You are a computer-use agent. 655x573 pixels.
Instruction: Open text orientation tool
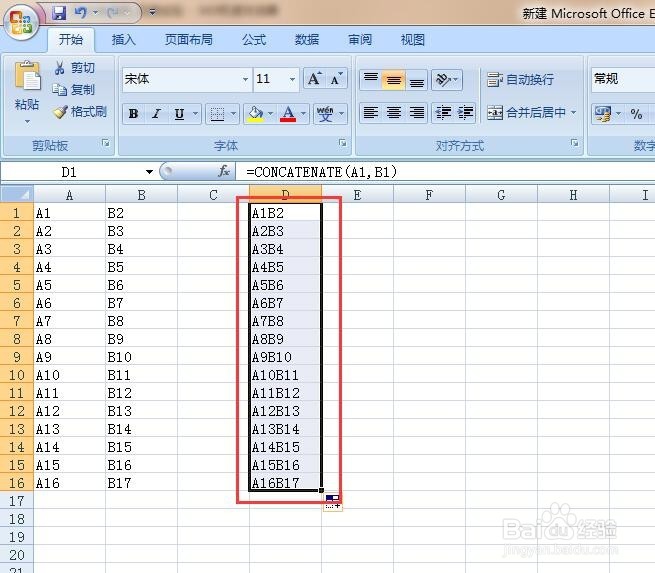(x=447, y=79)
